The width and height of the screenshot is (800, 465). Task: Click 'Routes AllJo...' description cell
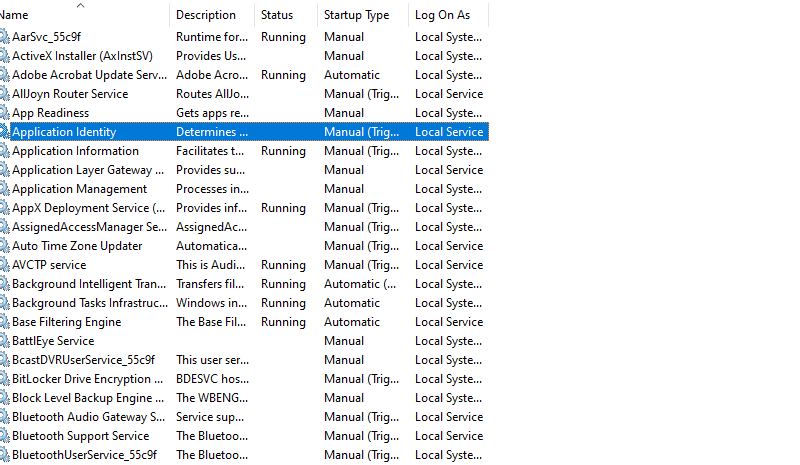pyautogui.click(x=213, y=94)
